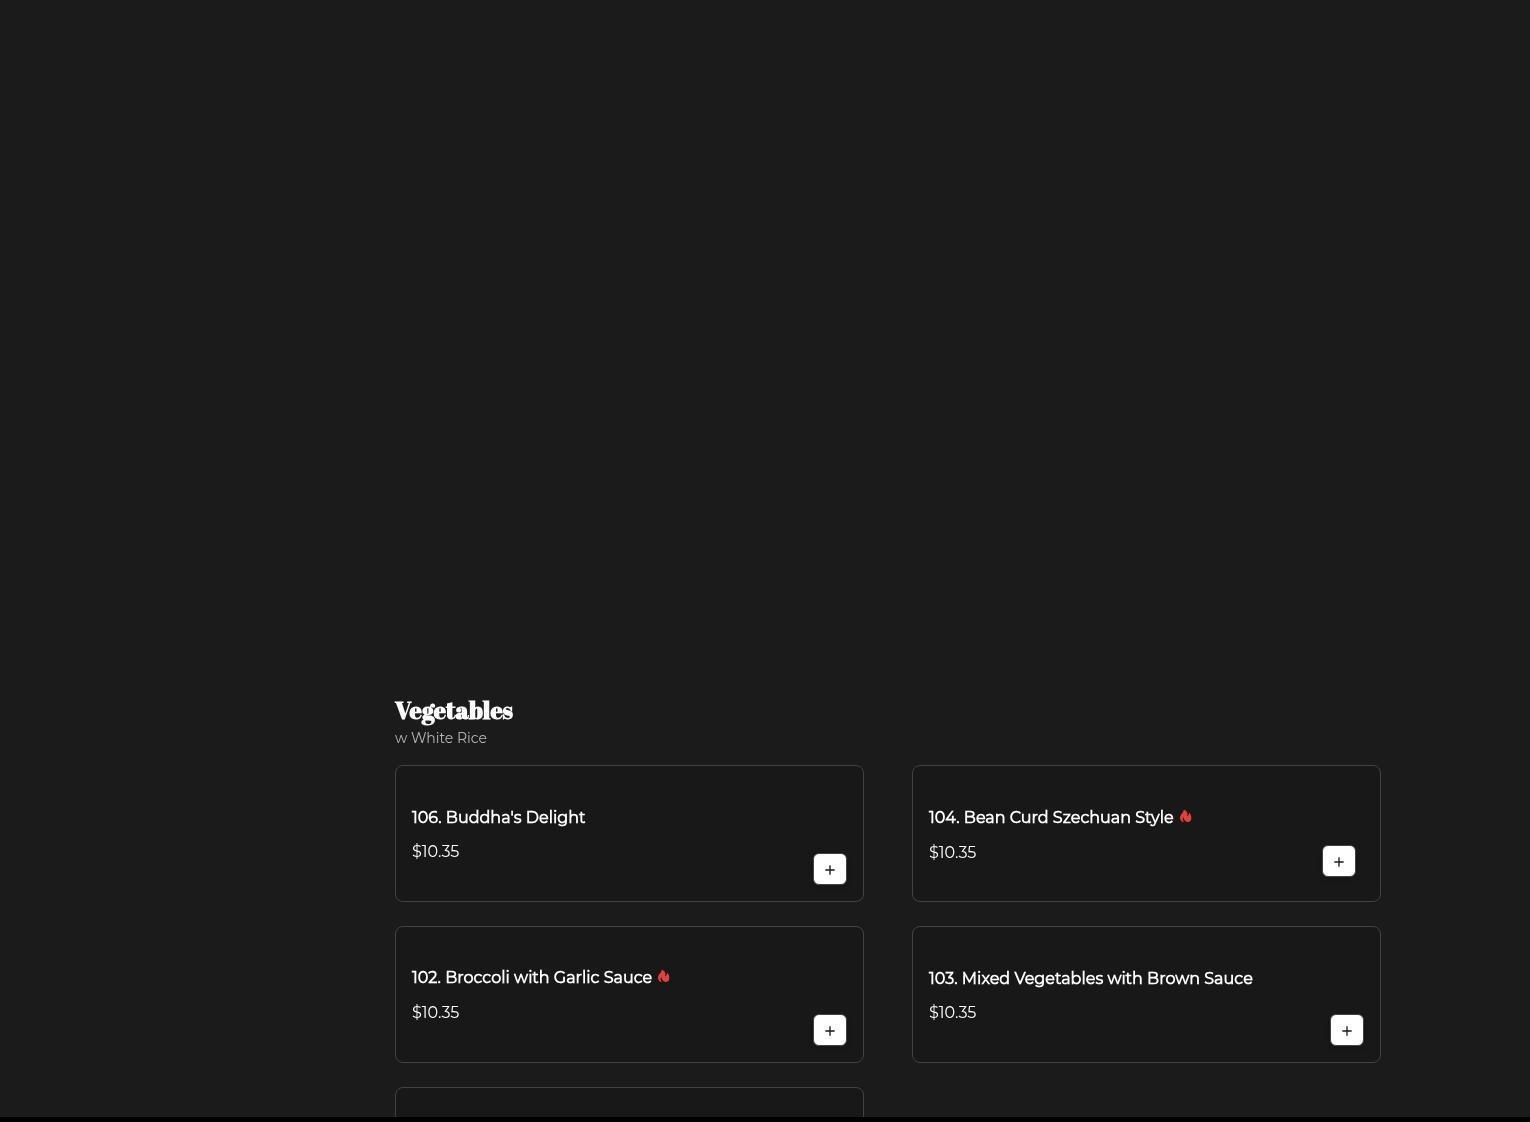Open 104. Bean Curd Szechuan Style title
1530x1122 pixels.
pyautogui.click(x=1050, y=818)
